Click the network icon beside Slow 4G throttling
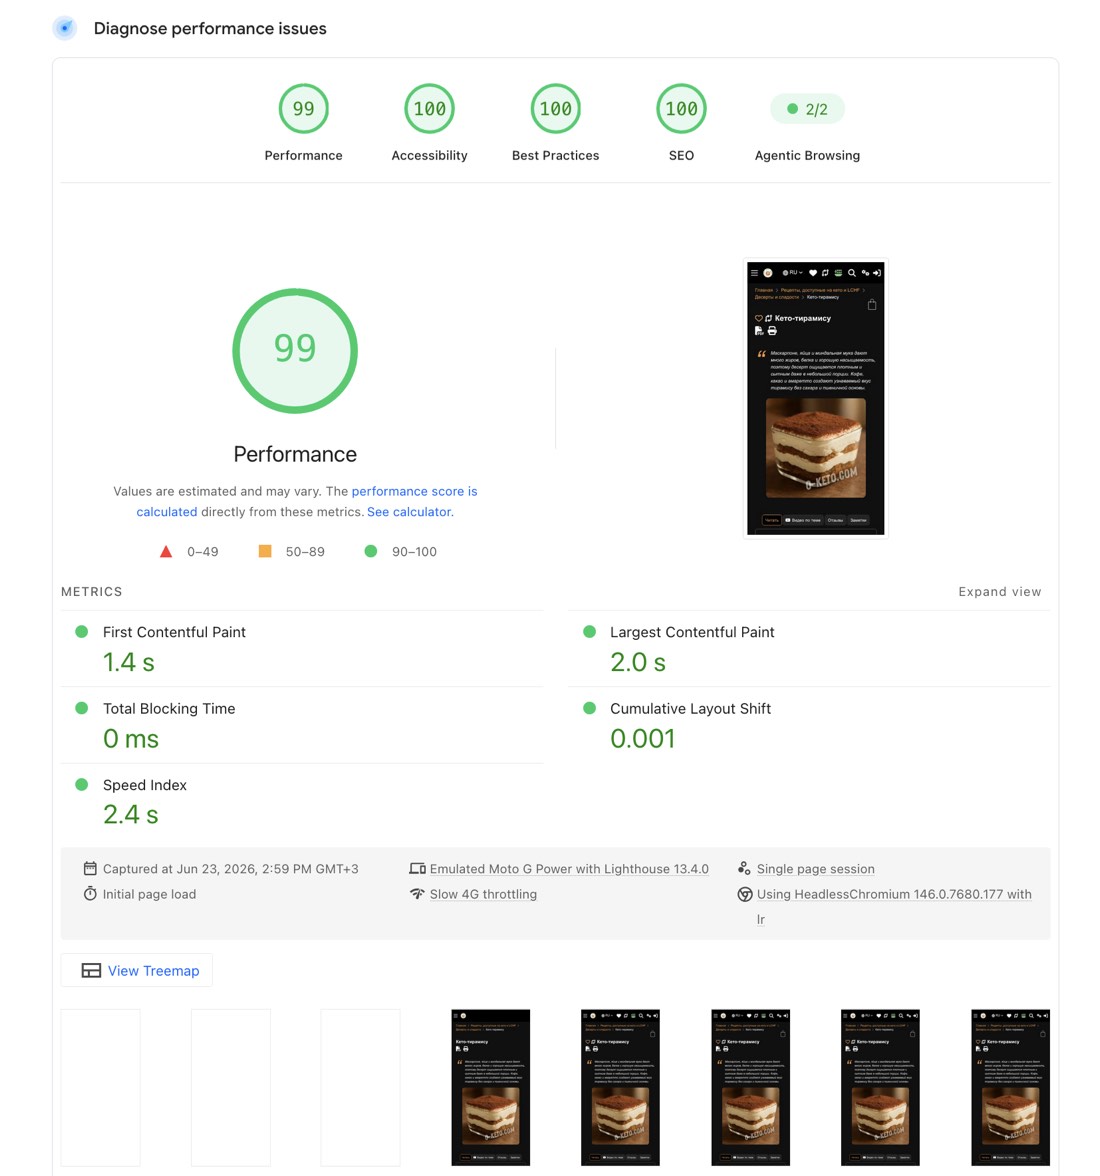Image resolution: width=1100 pixels, height=1176 pixels. coord(417,894)
